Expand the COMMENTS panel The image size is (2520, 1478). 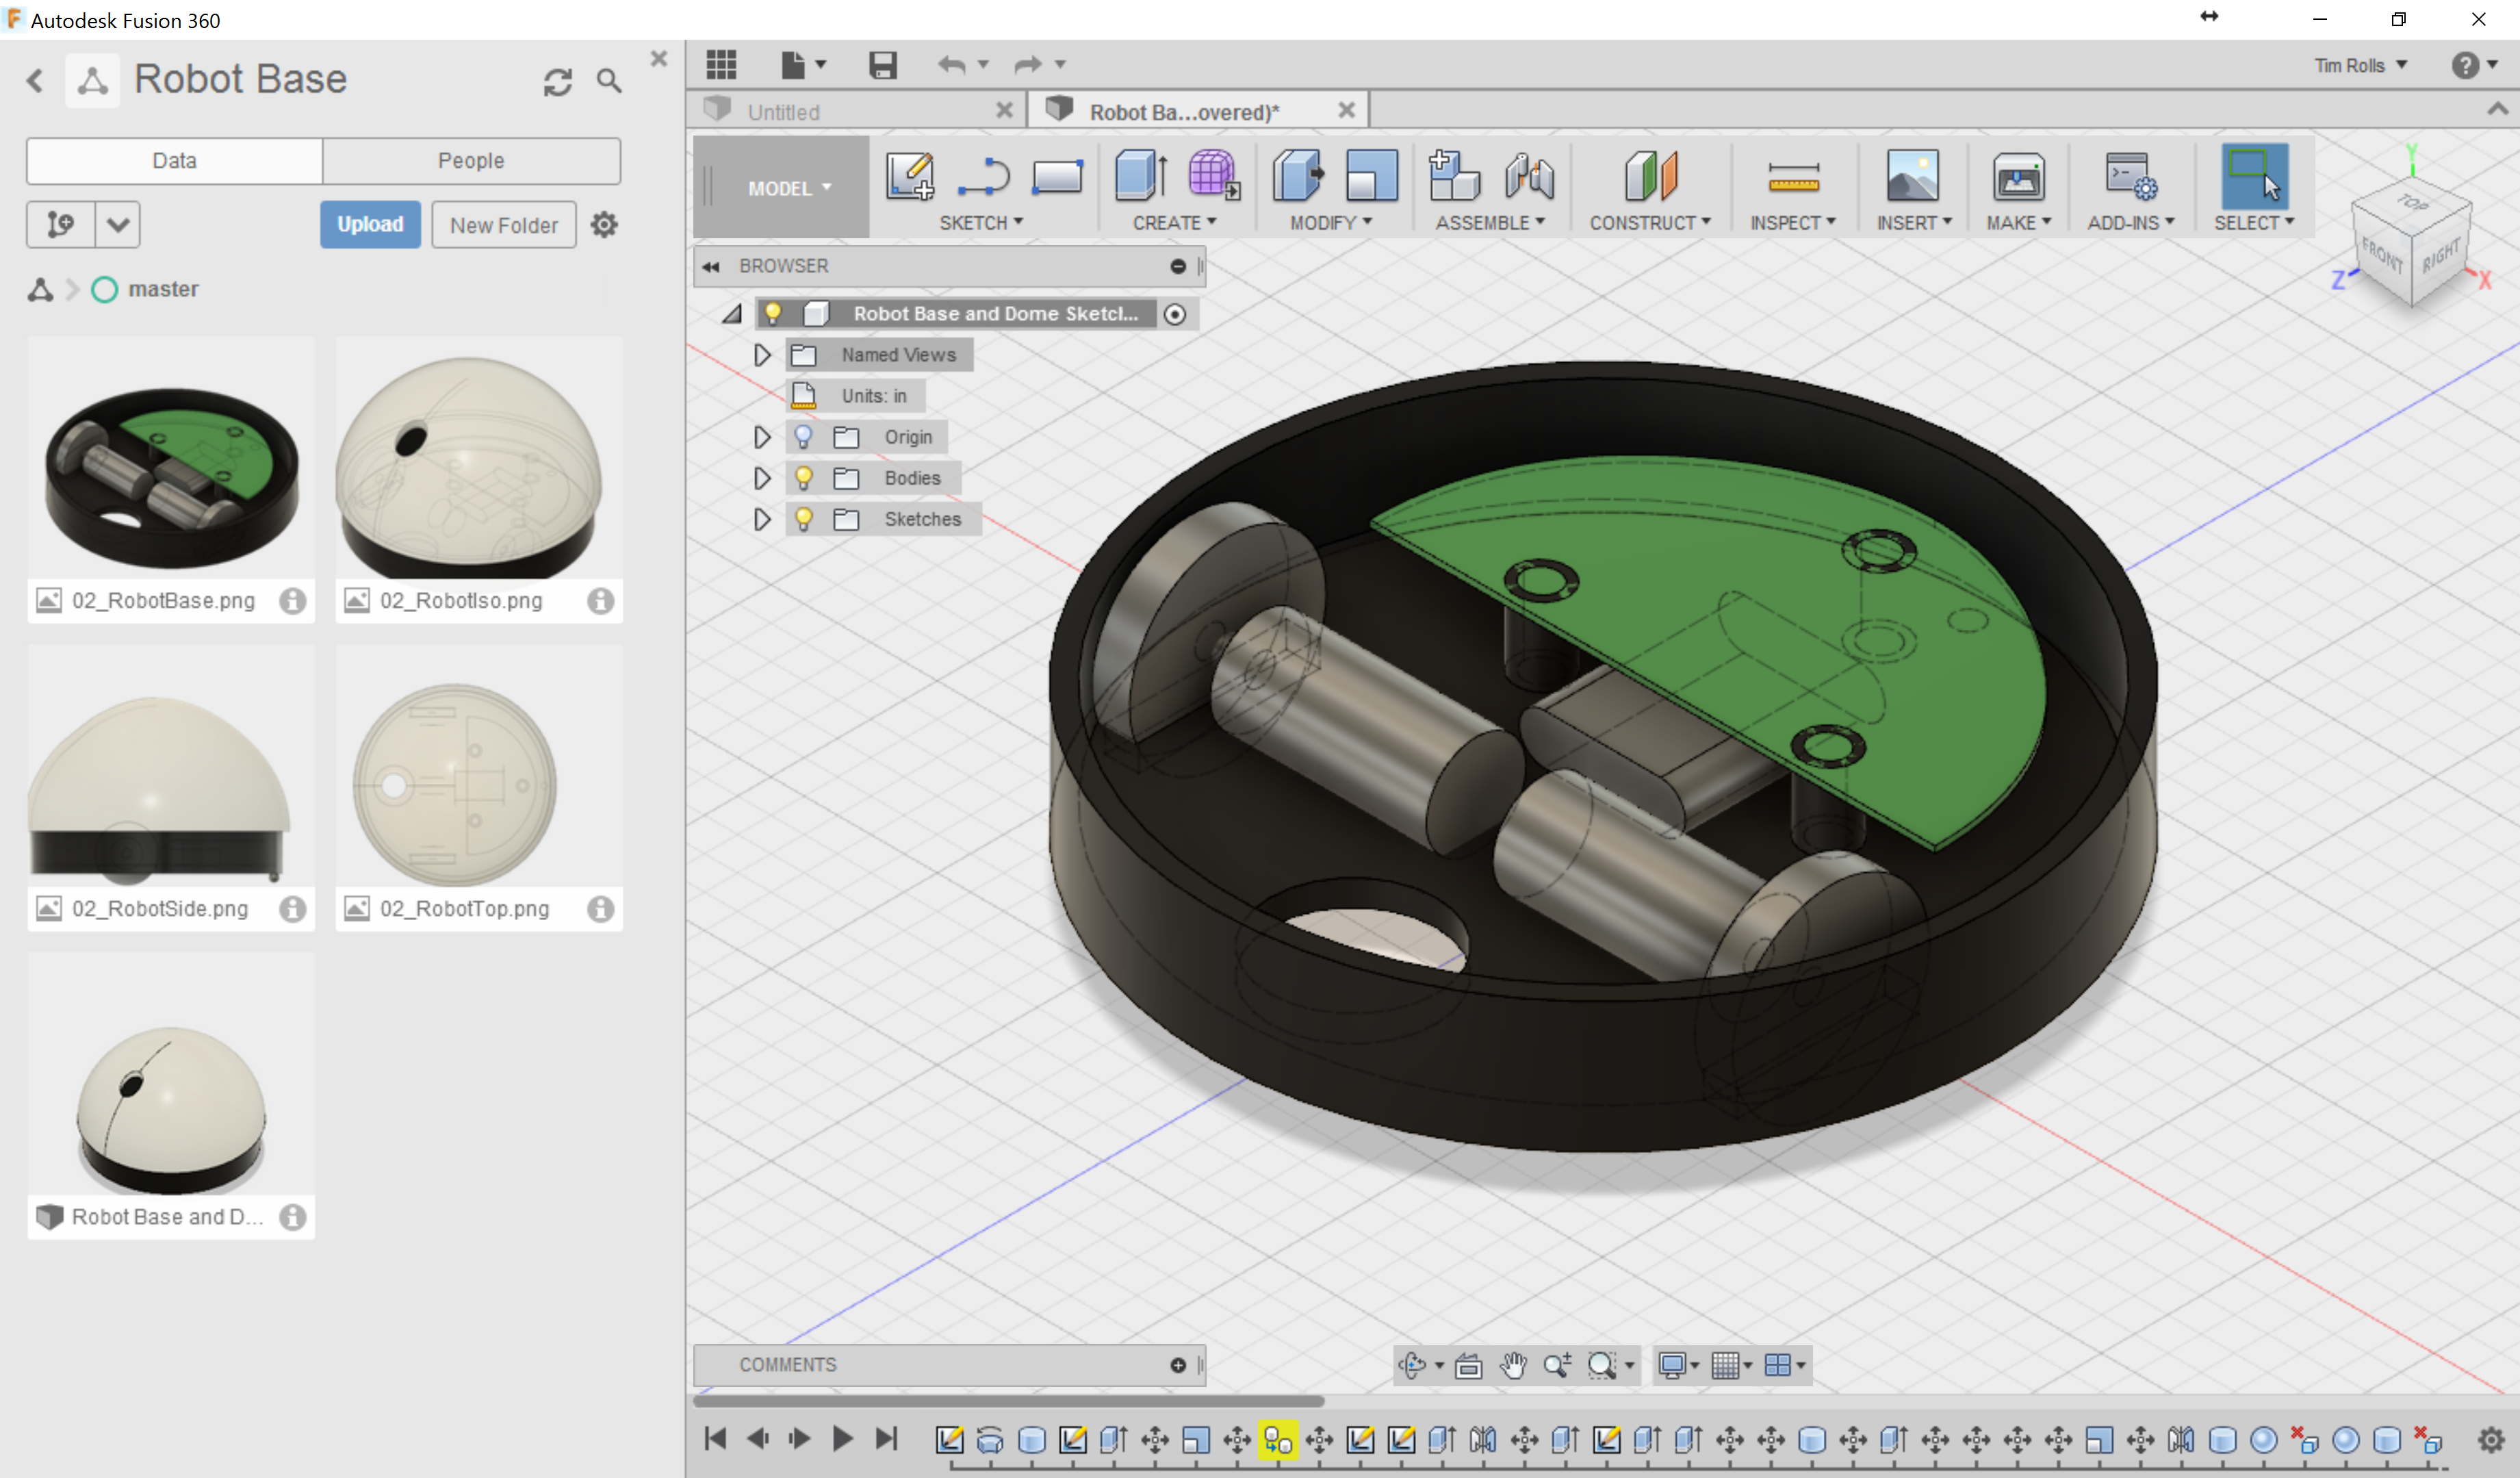[x=1178, y=1365]
